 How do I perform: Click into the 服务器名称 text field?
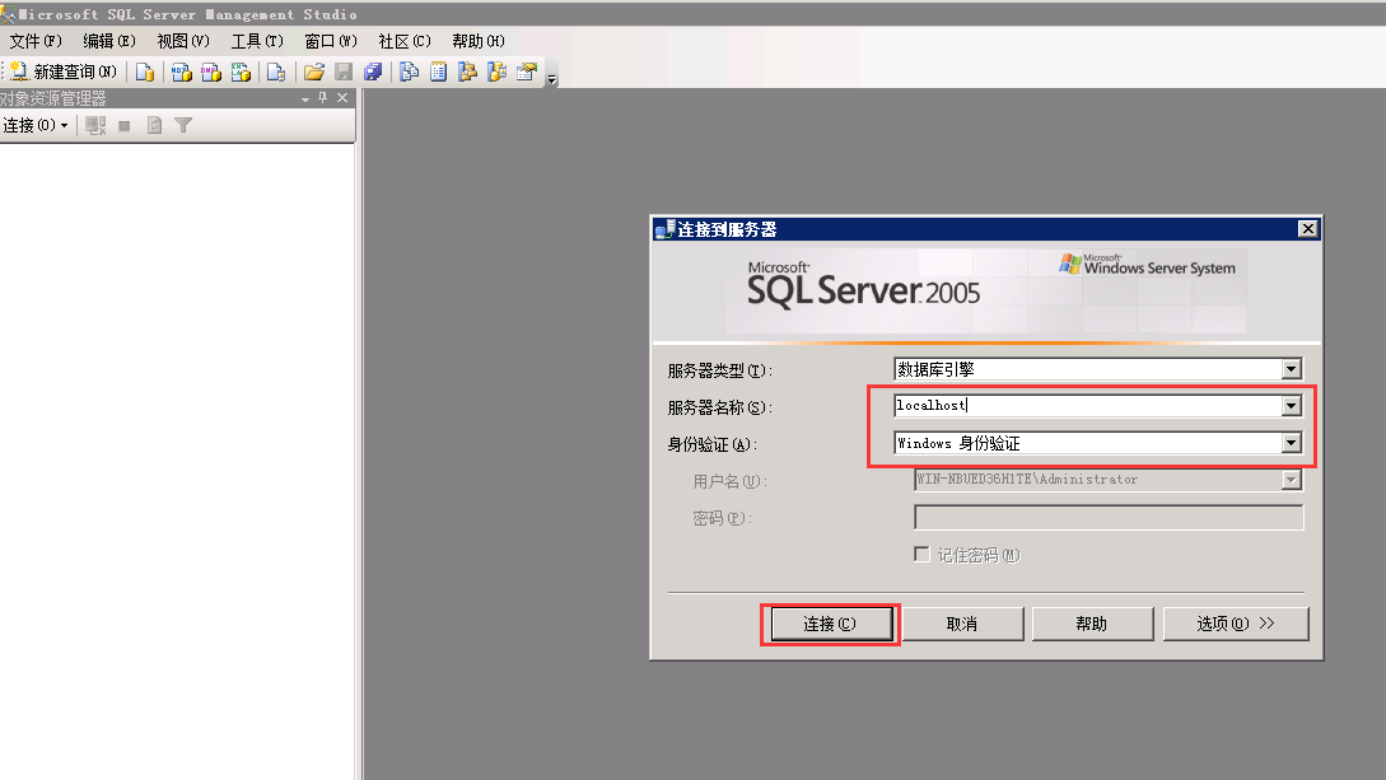pos(1085,406)
